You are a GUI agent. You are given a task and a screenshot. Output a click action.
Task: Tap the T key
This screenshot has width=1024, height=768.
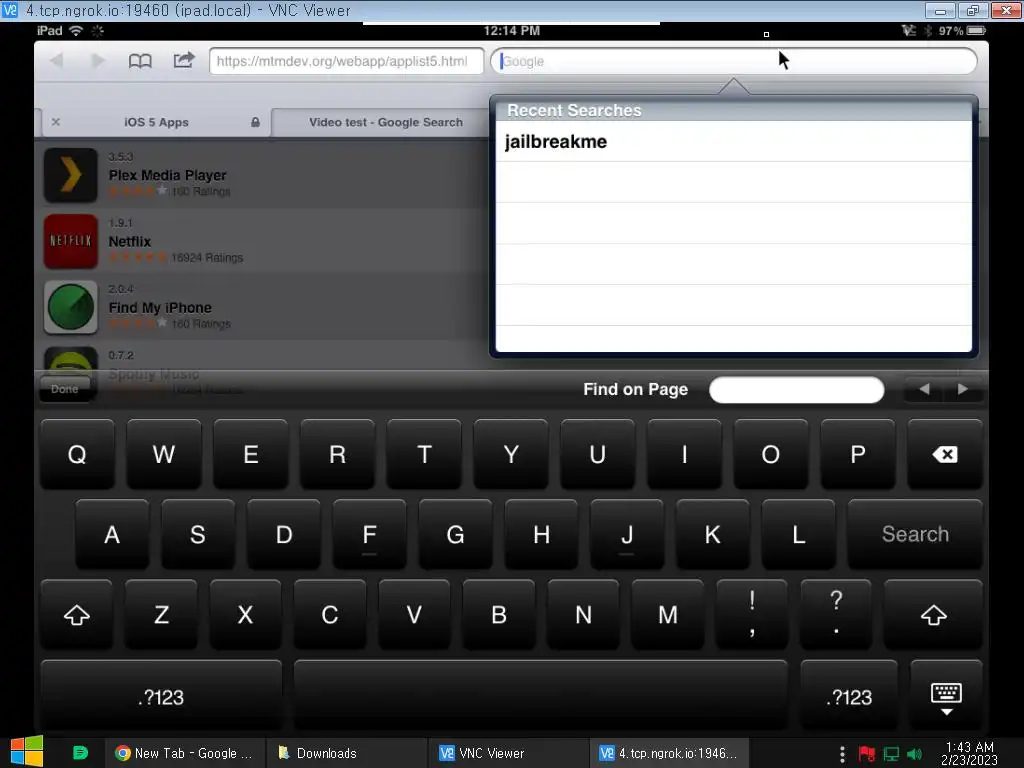(x=424, y=455)
